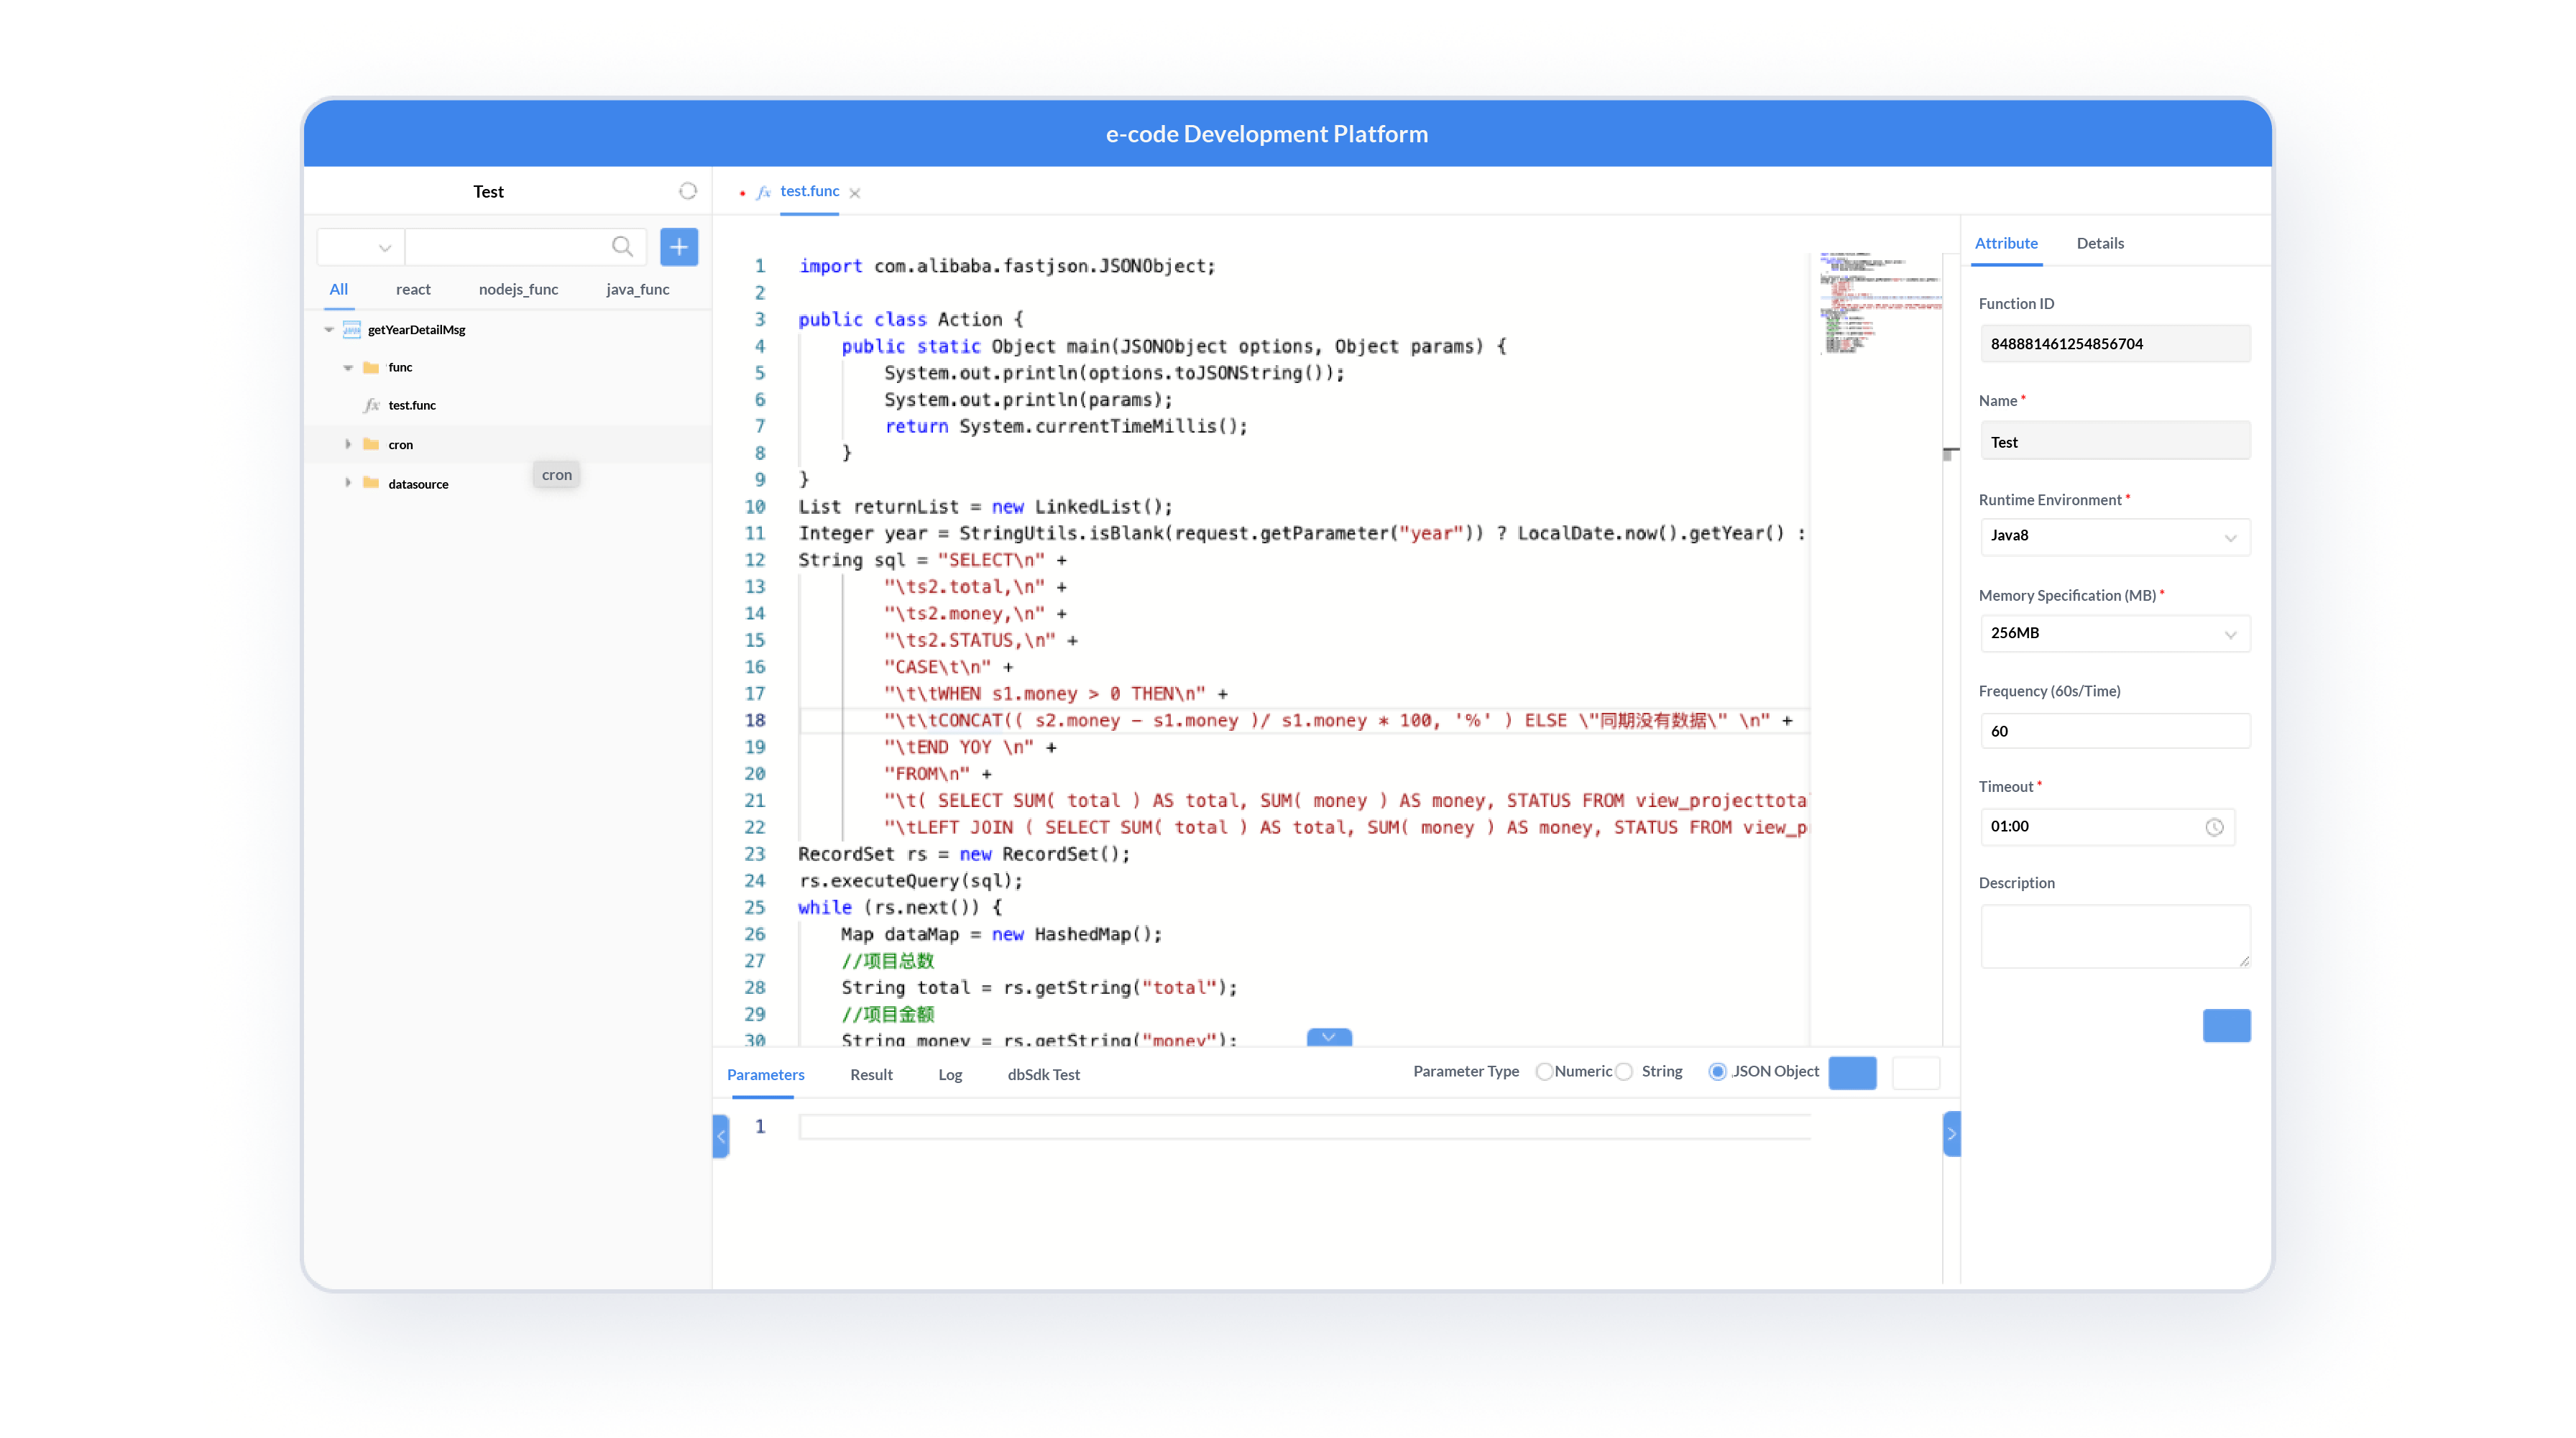Click the blue plus icon to add a function
The height and width of the screenshot is (1438, 2576).
679,246
